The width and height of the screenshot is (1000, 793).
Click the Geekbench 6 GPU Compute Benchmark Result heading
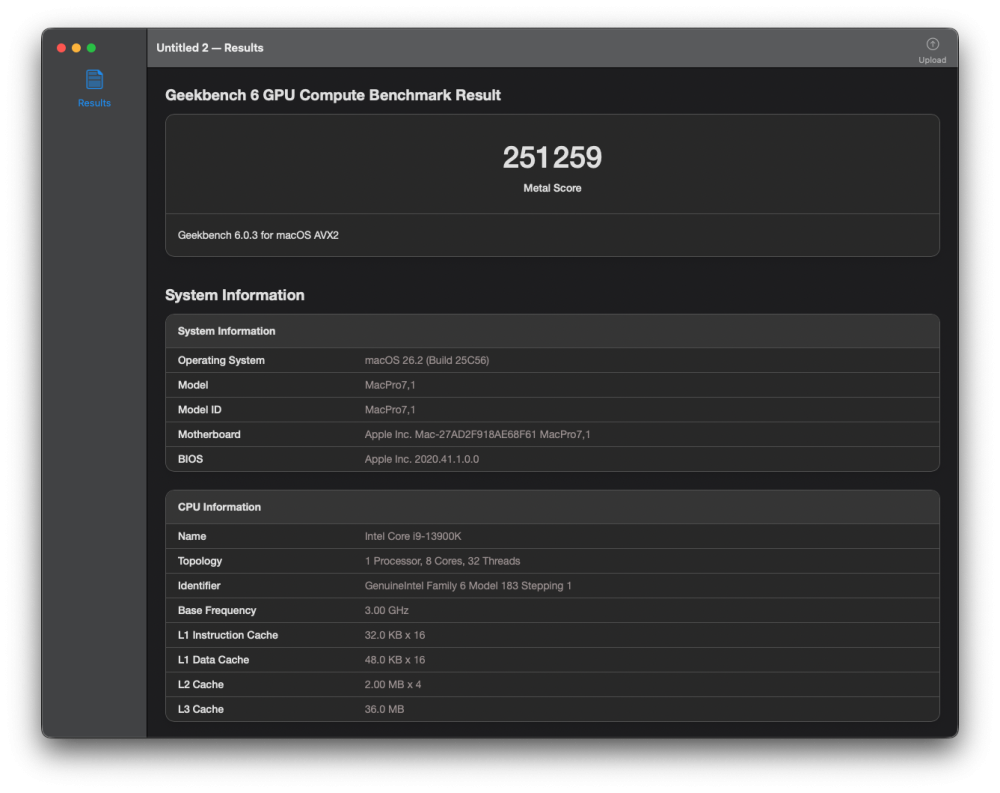[332, 95]
